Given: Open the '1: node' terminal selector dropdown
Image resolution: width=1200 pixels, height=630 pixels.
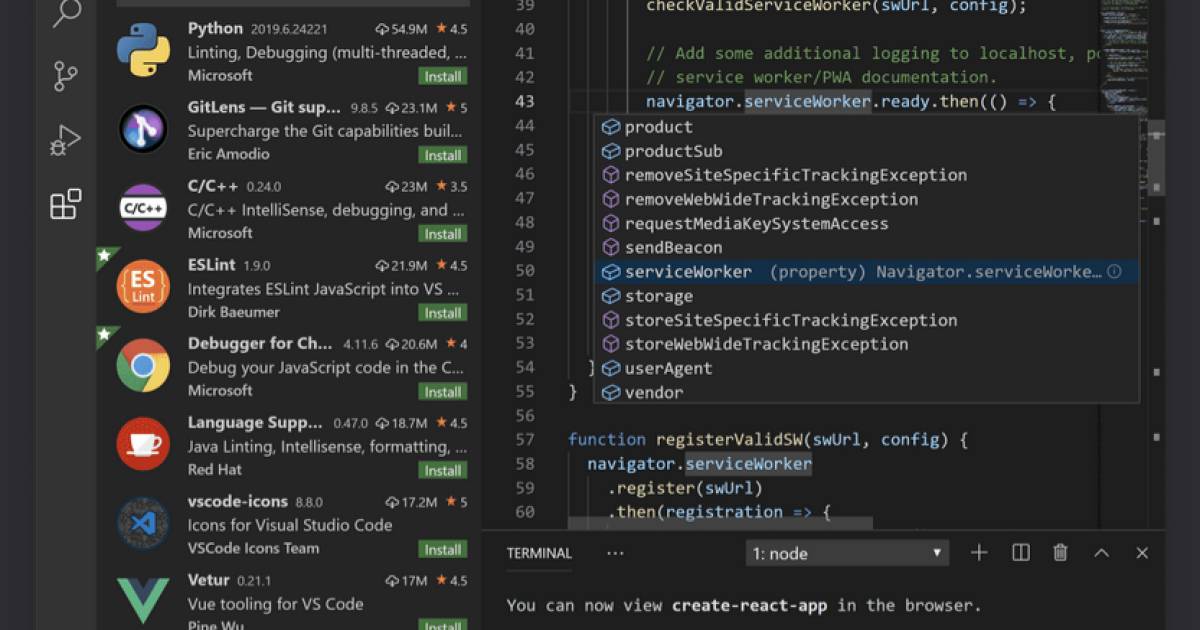Looking at the screenshot, I should coord(847,552).
